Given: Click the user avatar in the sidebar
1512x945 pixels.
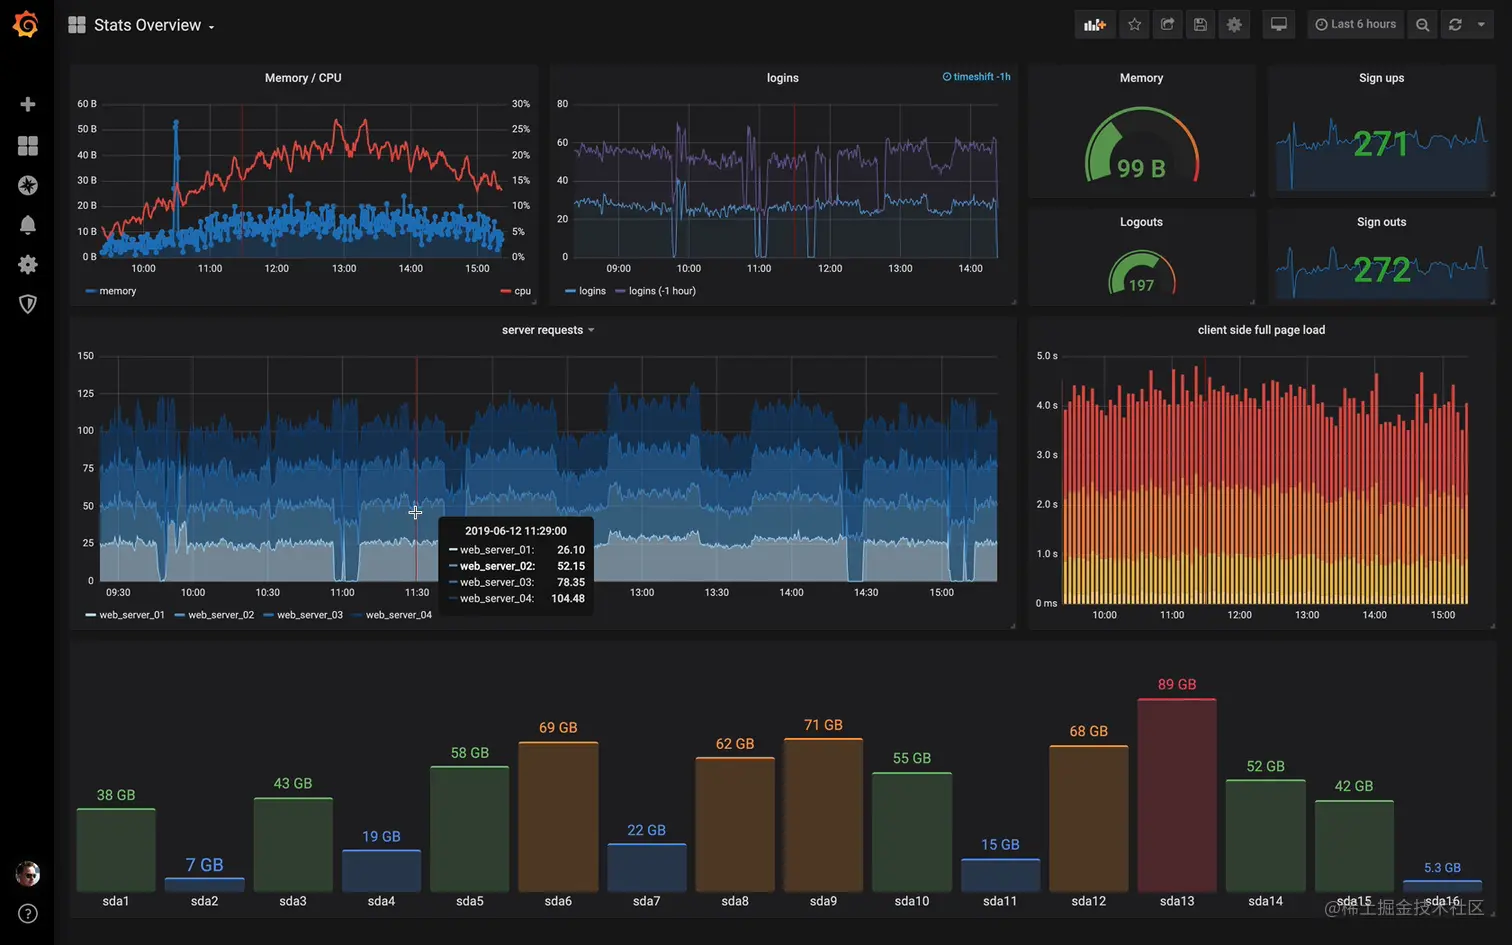Looking at the screenshot, I should point(28,873).
